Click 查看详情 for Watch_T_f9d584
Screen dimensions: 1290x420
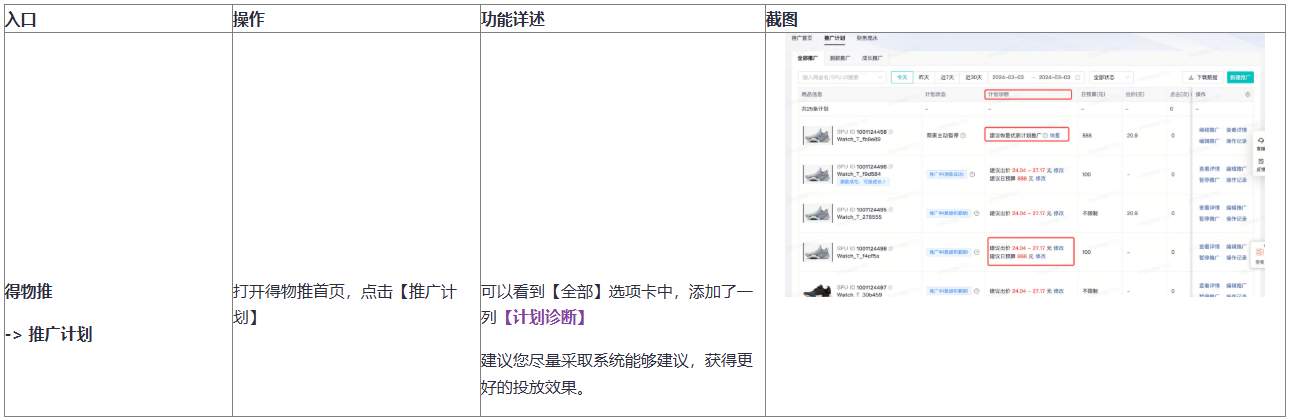point(1209,169)
